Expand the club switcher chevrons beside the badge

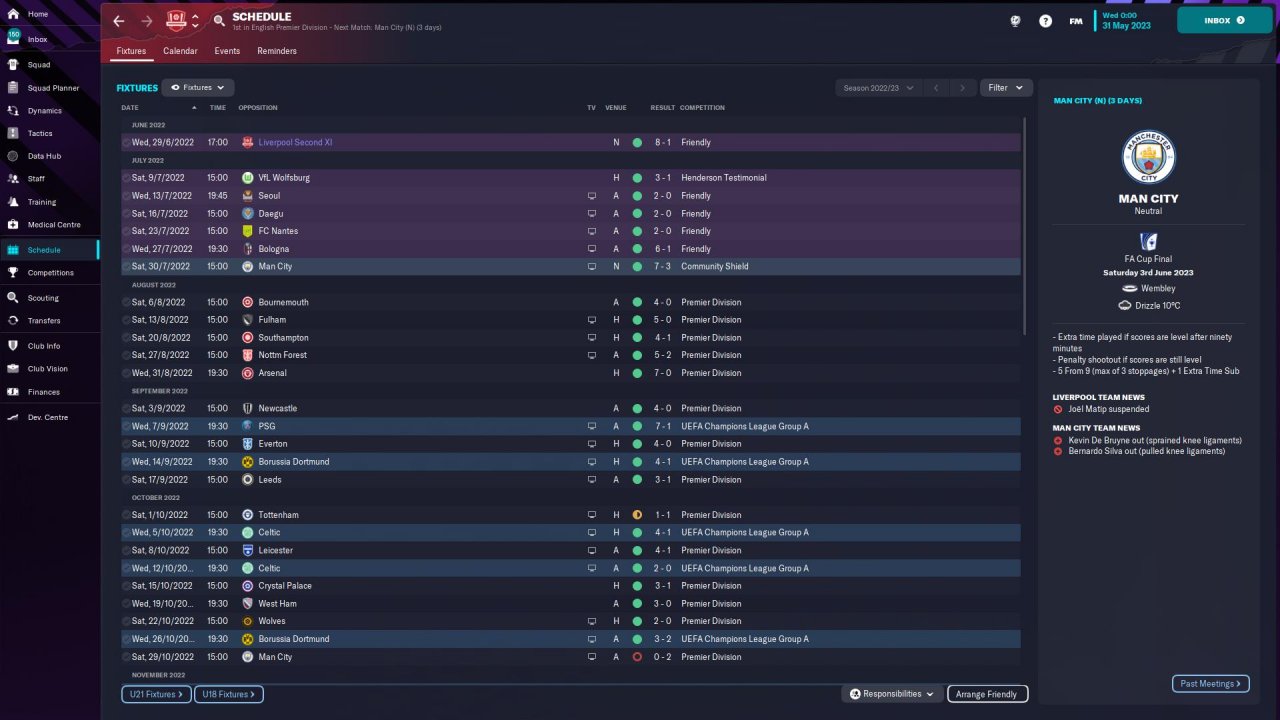(195, 21)
